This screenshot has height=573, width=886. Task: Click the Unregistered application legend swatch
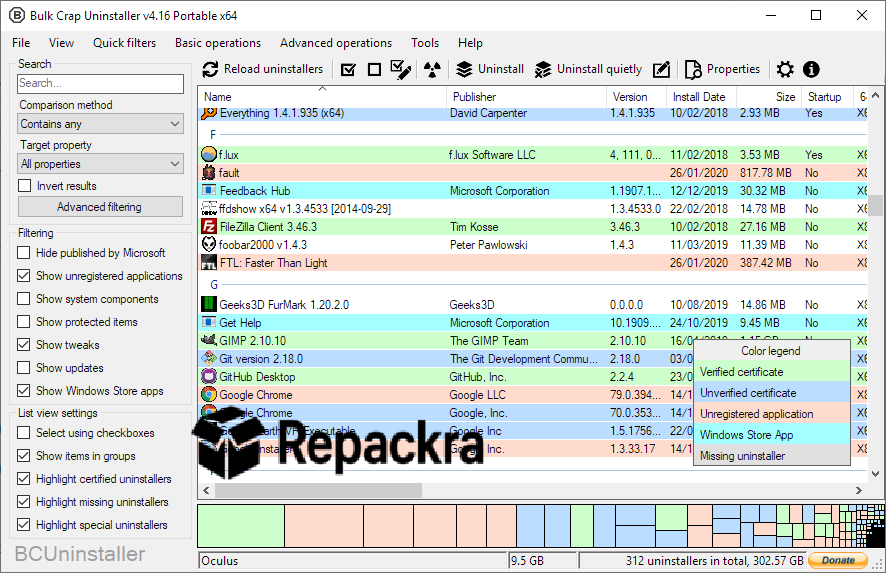772,414
